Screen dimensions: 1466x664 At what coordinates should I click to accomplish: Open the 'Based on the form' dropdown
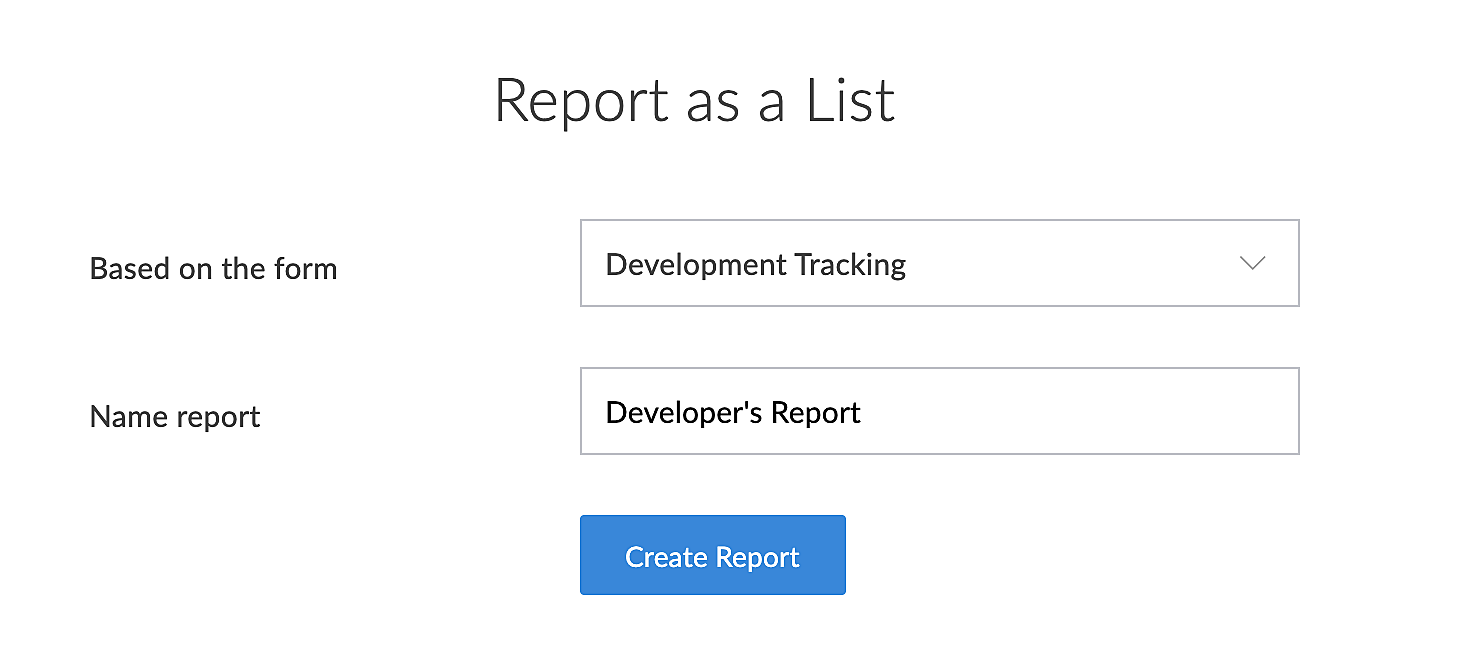[939, 263]
